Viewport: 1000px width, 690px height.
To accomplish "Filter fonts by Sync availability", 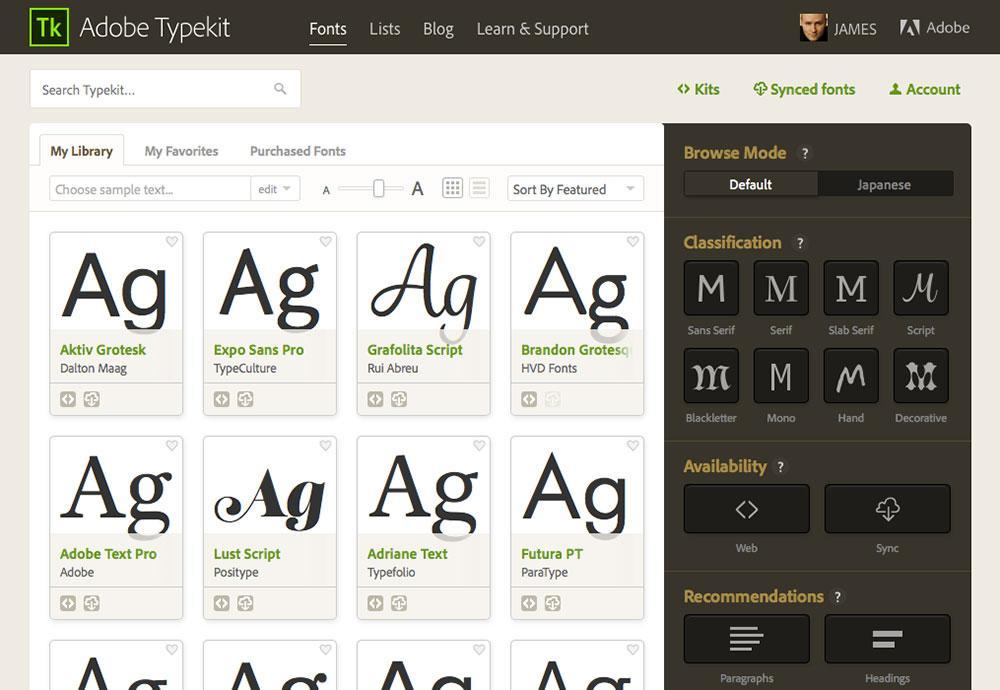I will 887,509.
